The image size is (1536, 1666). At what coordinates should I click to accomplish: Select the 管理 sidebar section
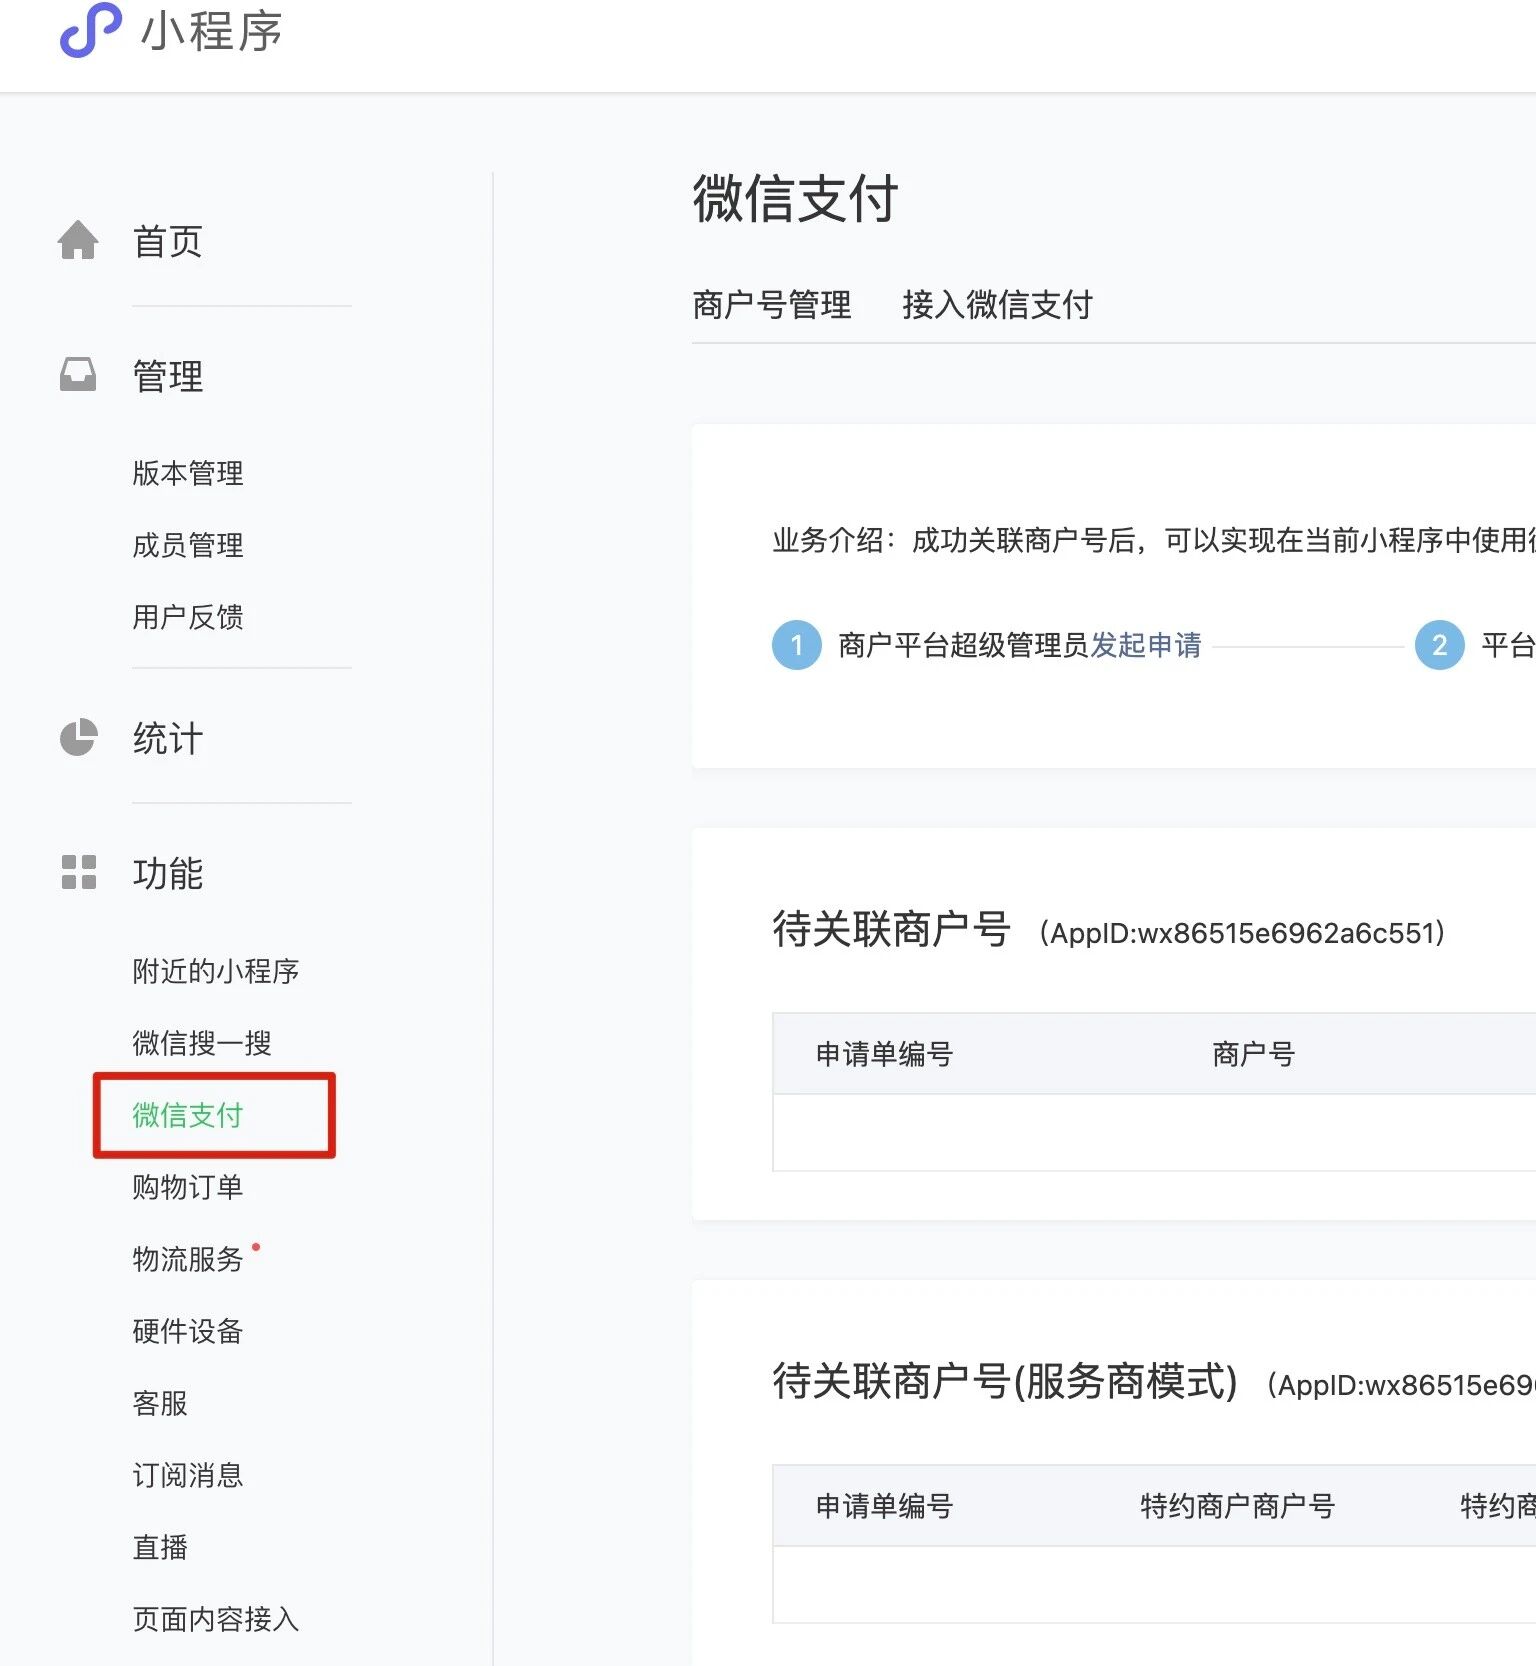[168, 376]
